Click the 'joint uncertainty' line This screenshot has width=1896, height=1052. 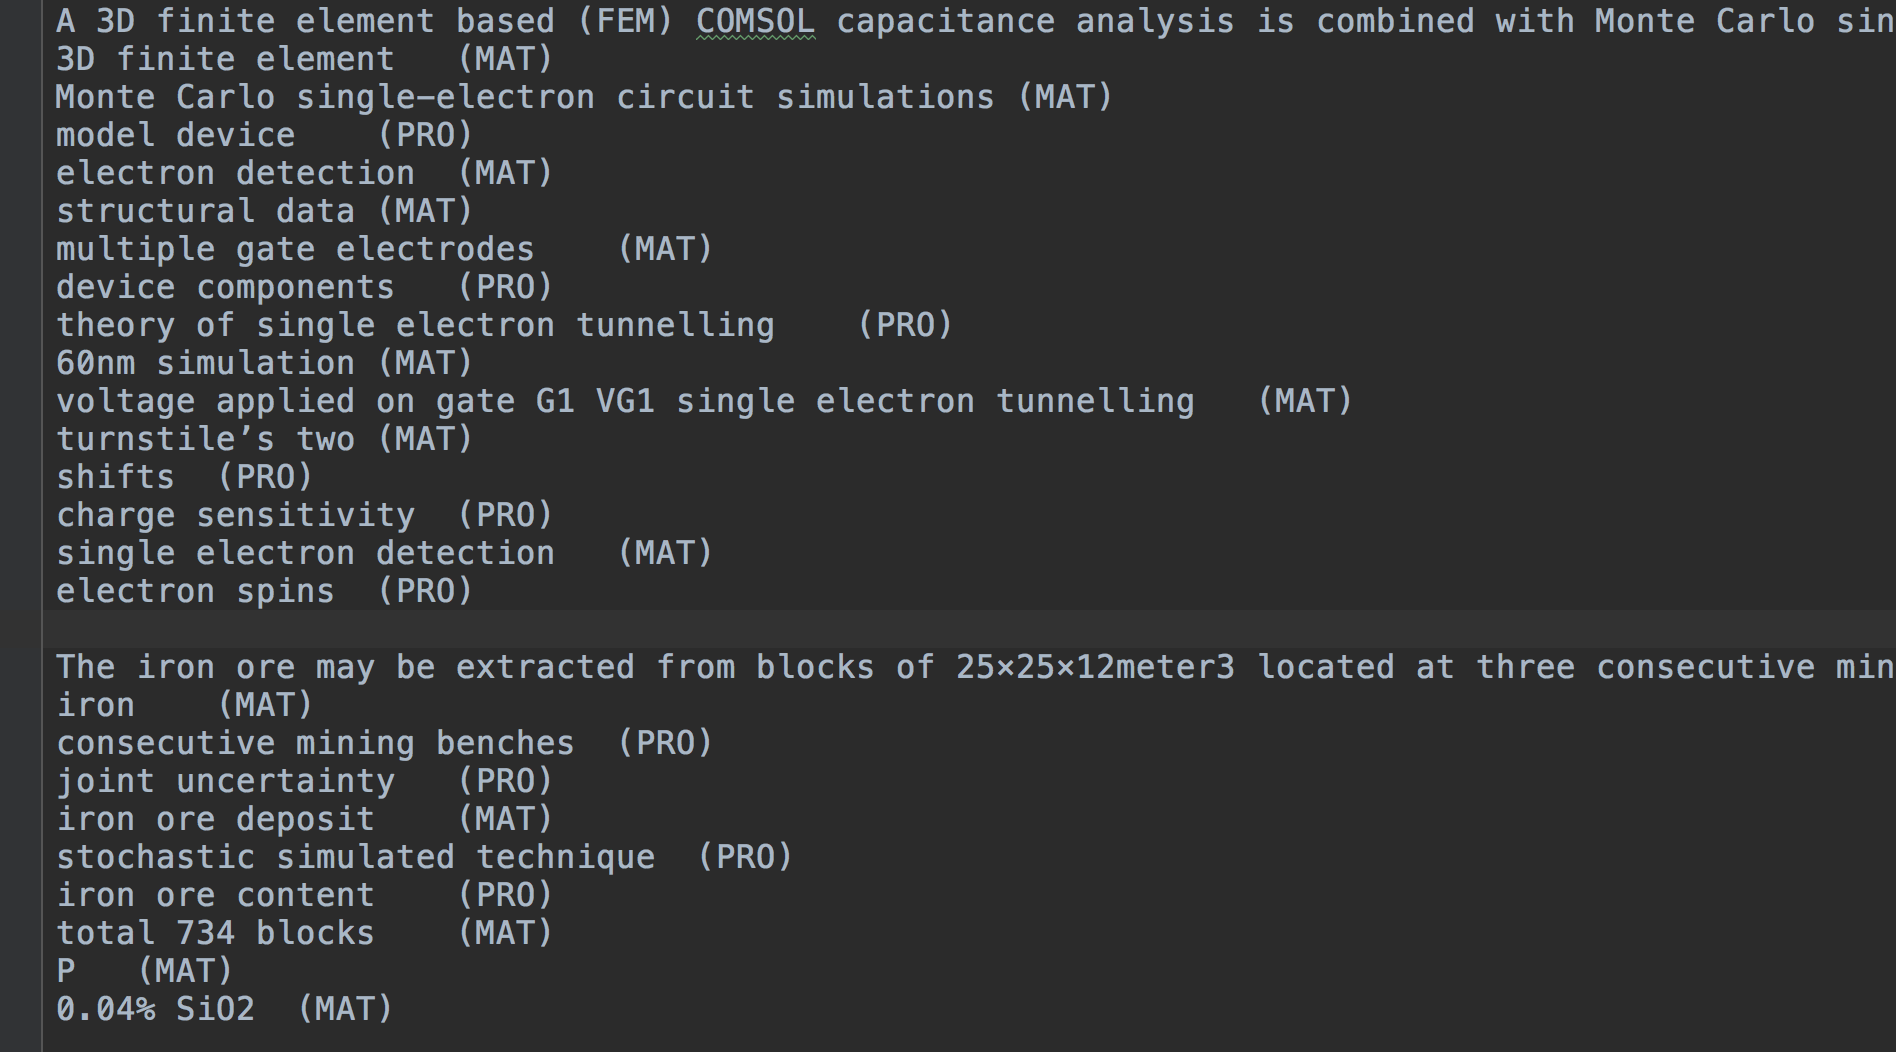(x=304, y=781)
